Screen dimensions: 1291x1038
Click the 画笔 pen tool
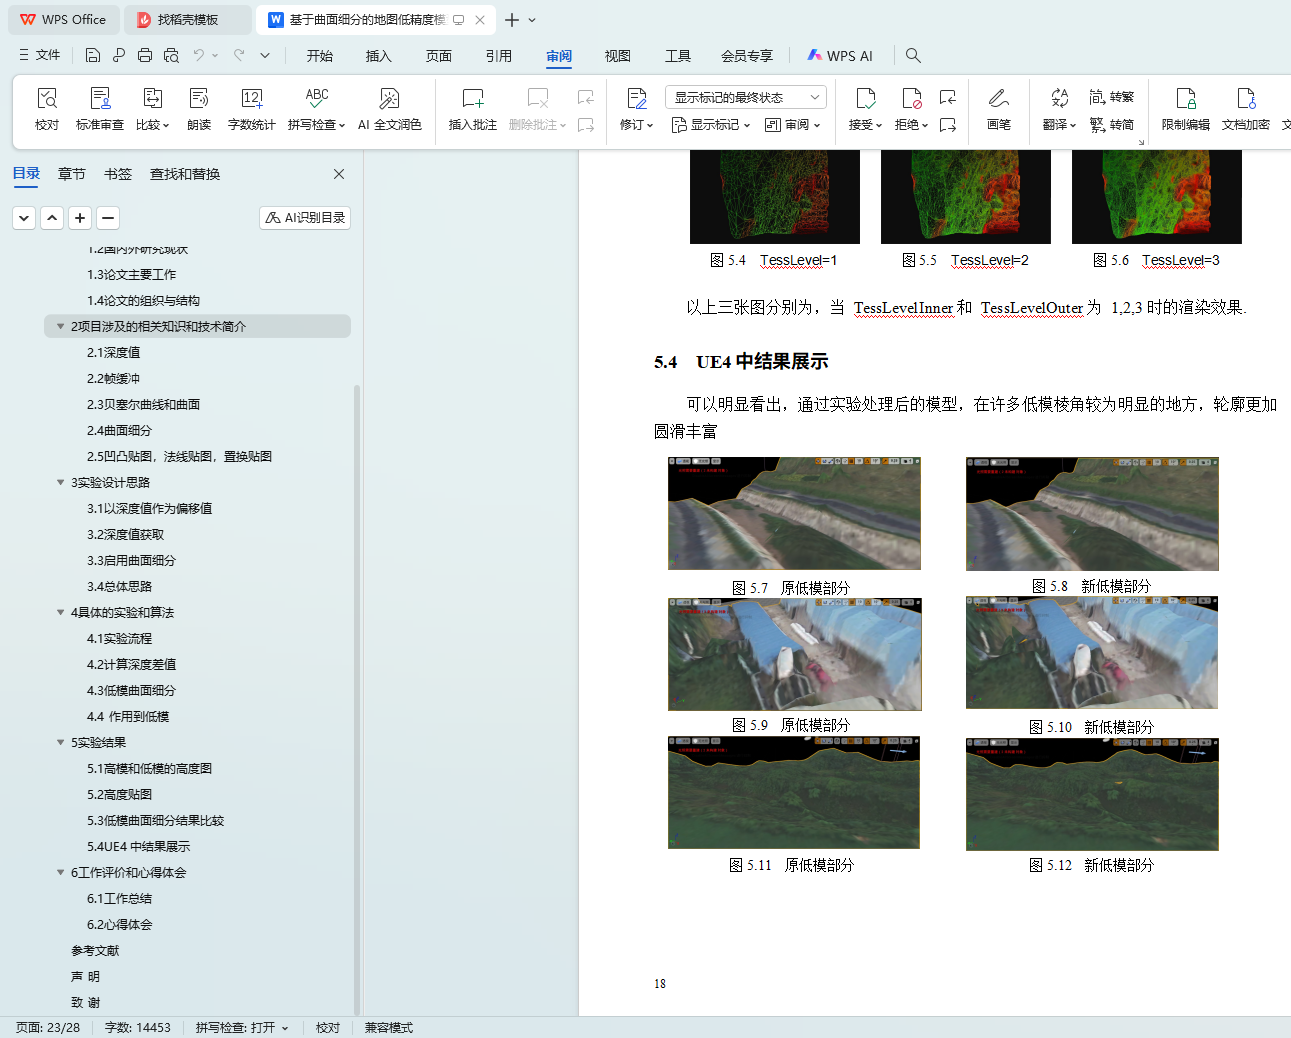(x=998, y=109)
